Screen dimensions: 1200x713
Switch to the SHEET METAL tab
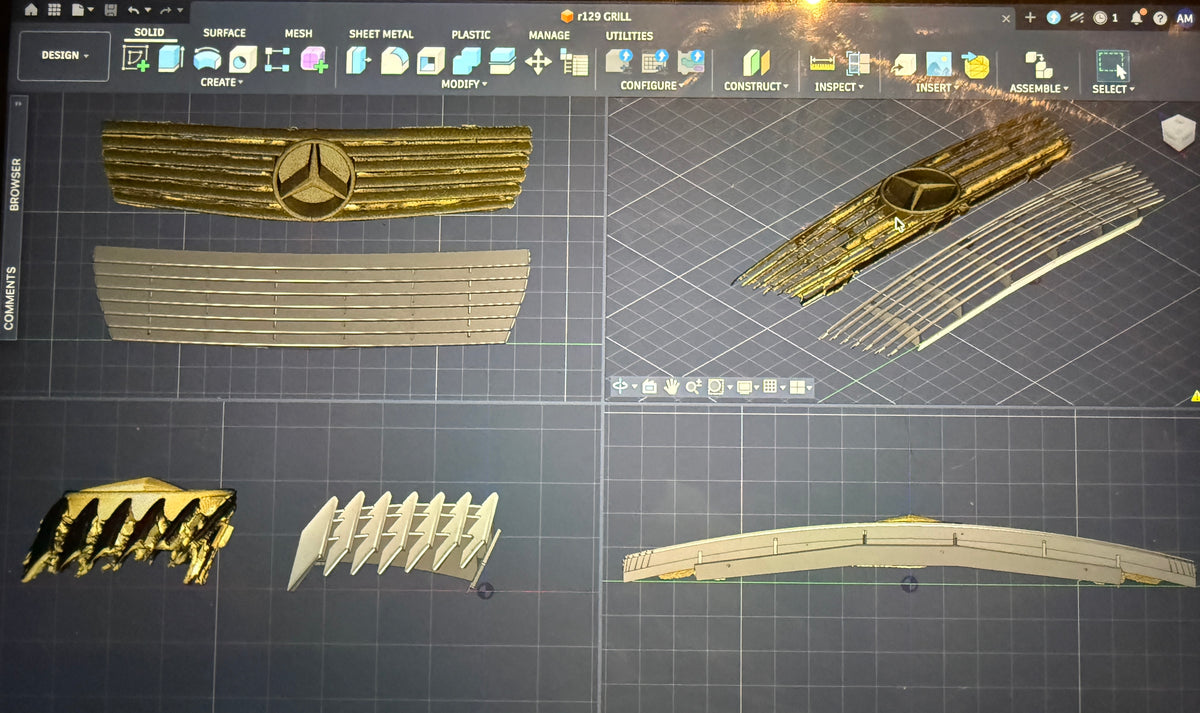click(x=381, y=34)
